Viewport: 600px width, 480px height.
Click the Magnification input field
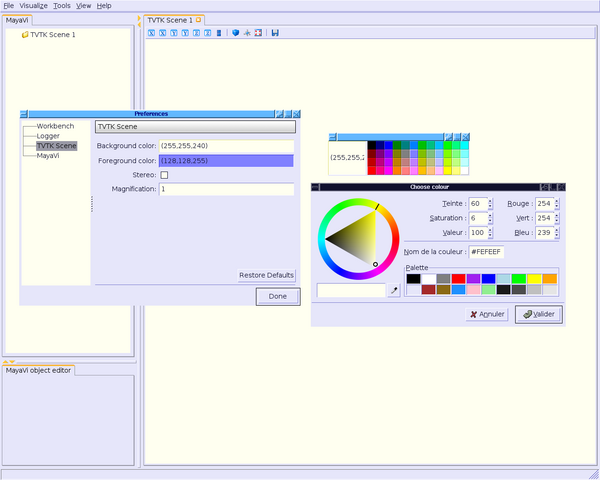point(227,189)
